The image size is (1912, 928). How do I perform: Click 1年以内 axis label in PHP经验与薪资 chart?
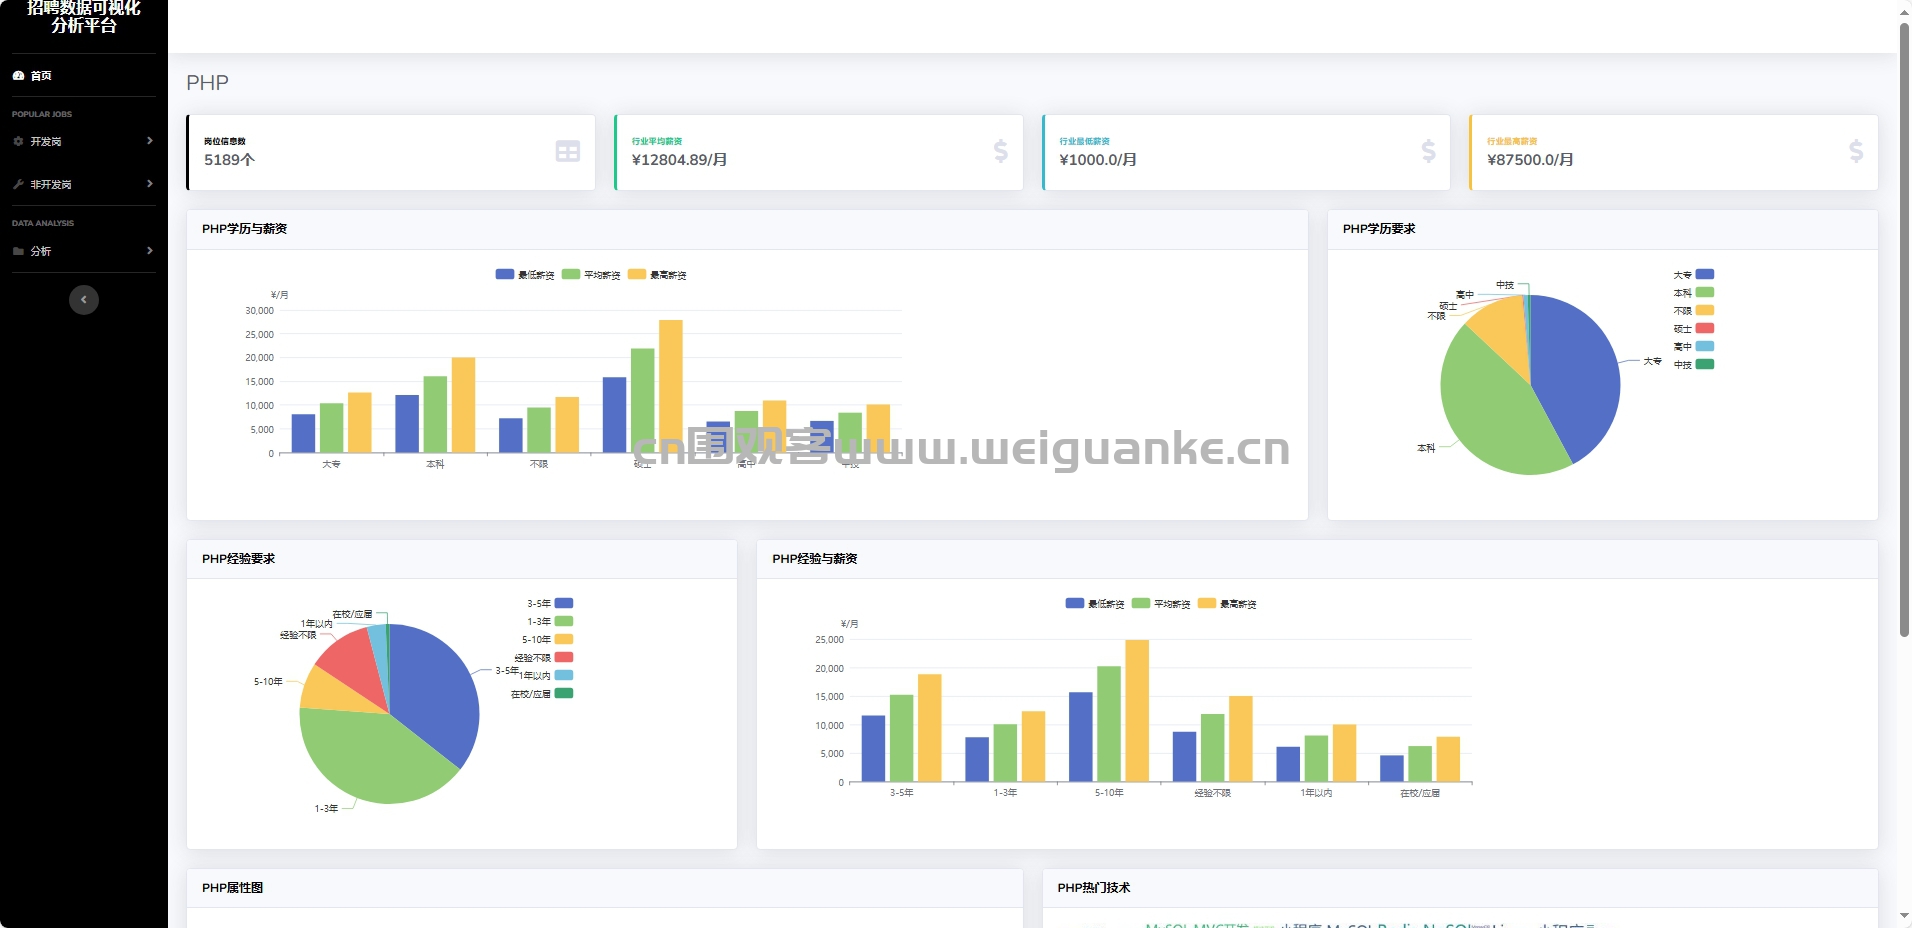[x=1316, y=793]
